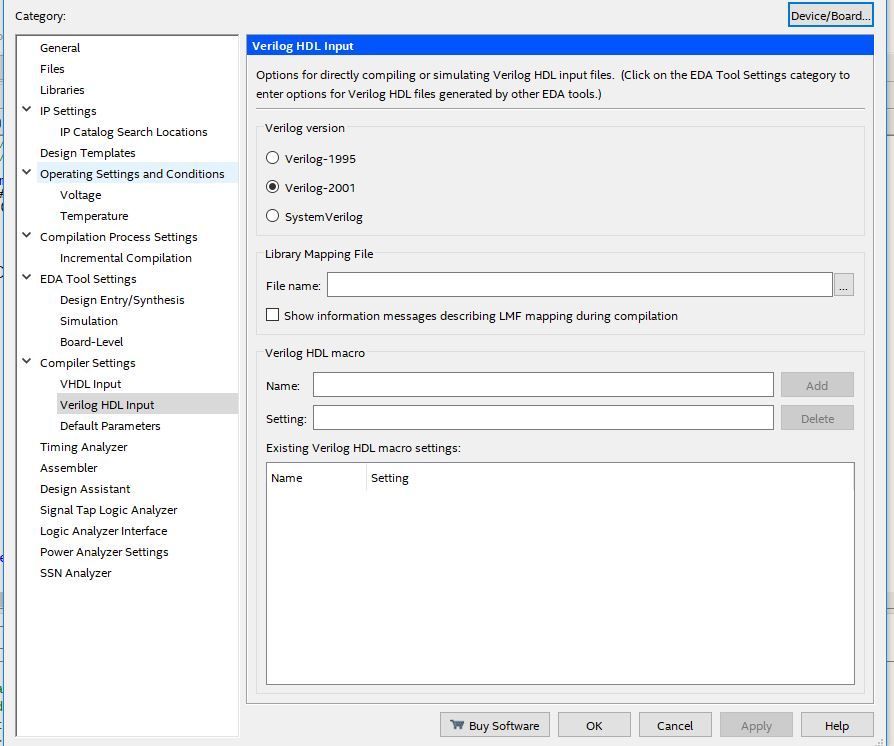Image resolution: width=894 pixels, height=746 pixels.
Task: Click the Apply button
Action: [756, 725]
